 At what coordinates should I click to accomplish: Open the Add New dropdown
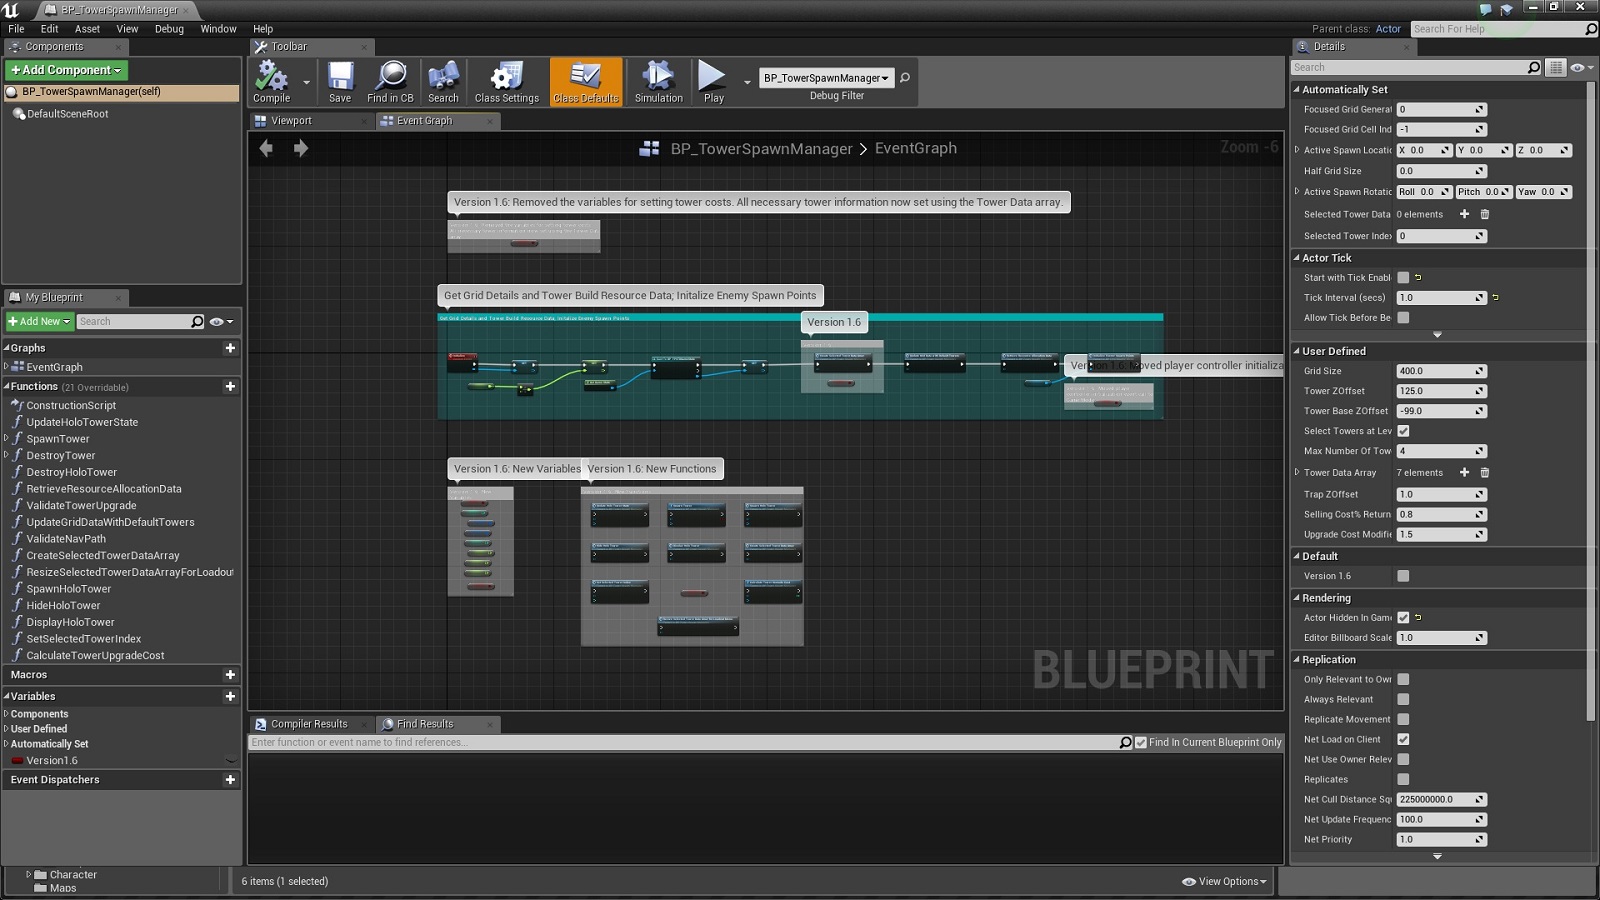click(40, 321)
